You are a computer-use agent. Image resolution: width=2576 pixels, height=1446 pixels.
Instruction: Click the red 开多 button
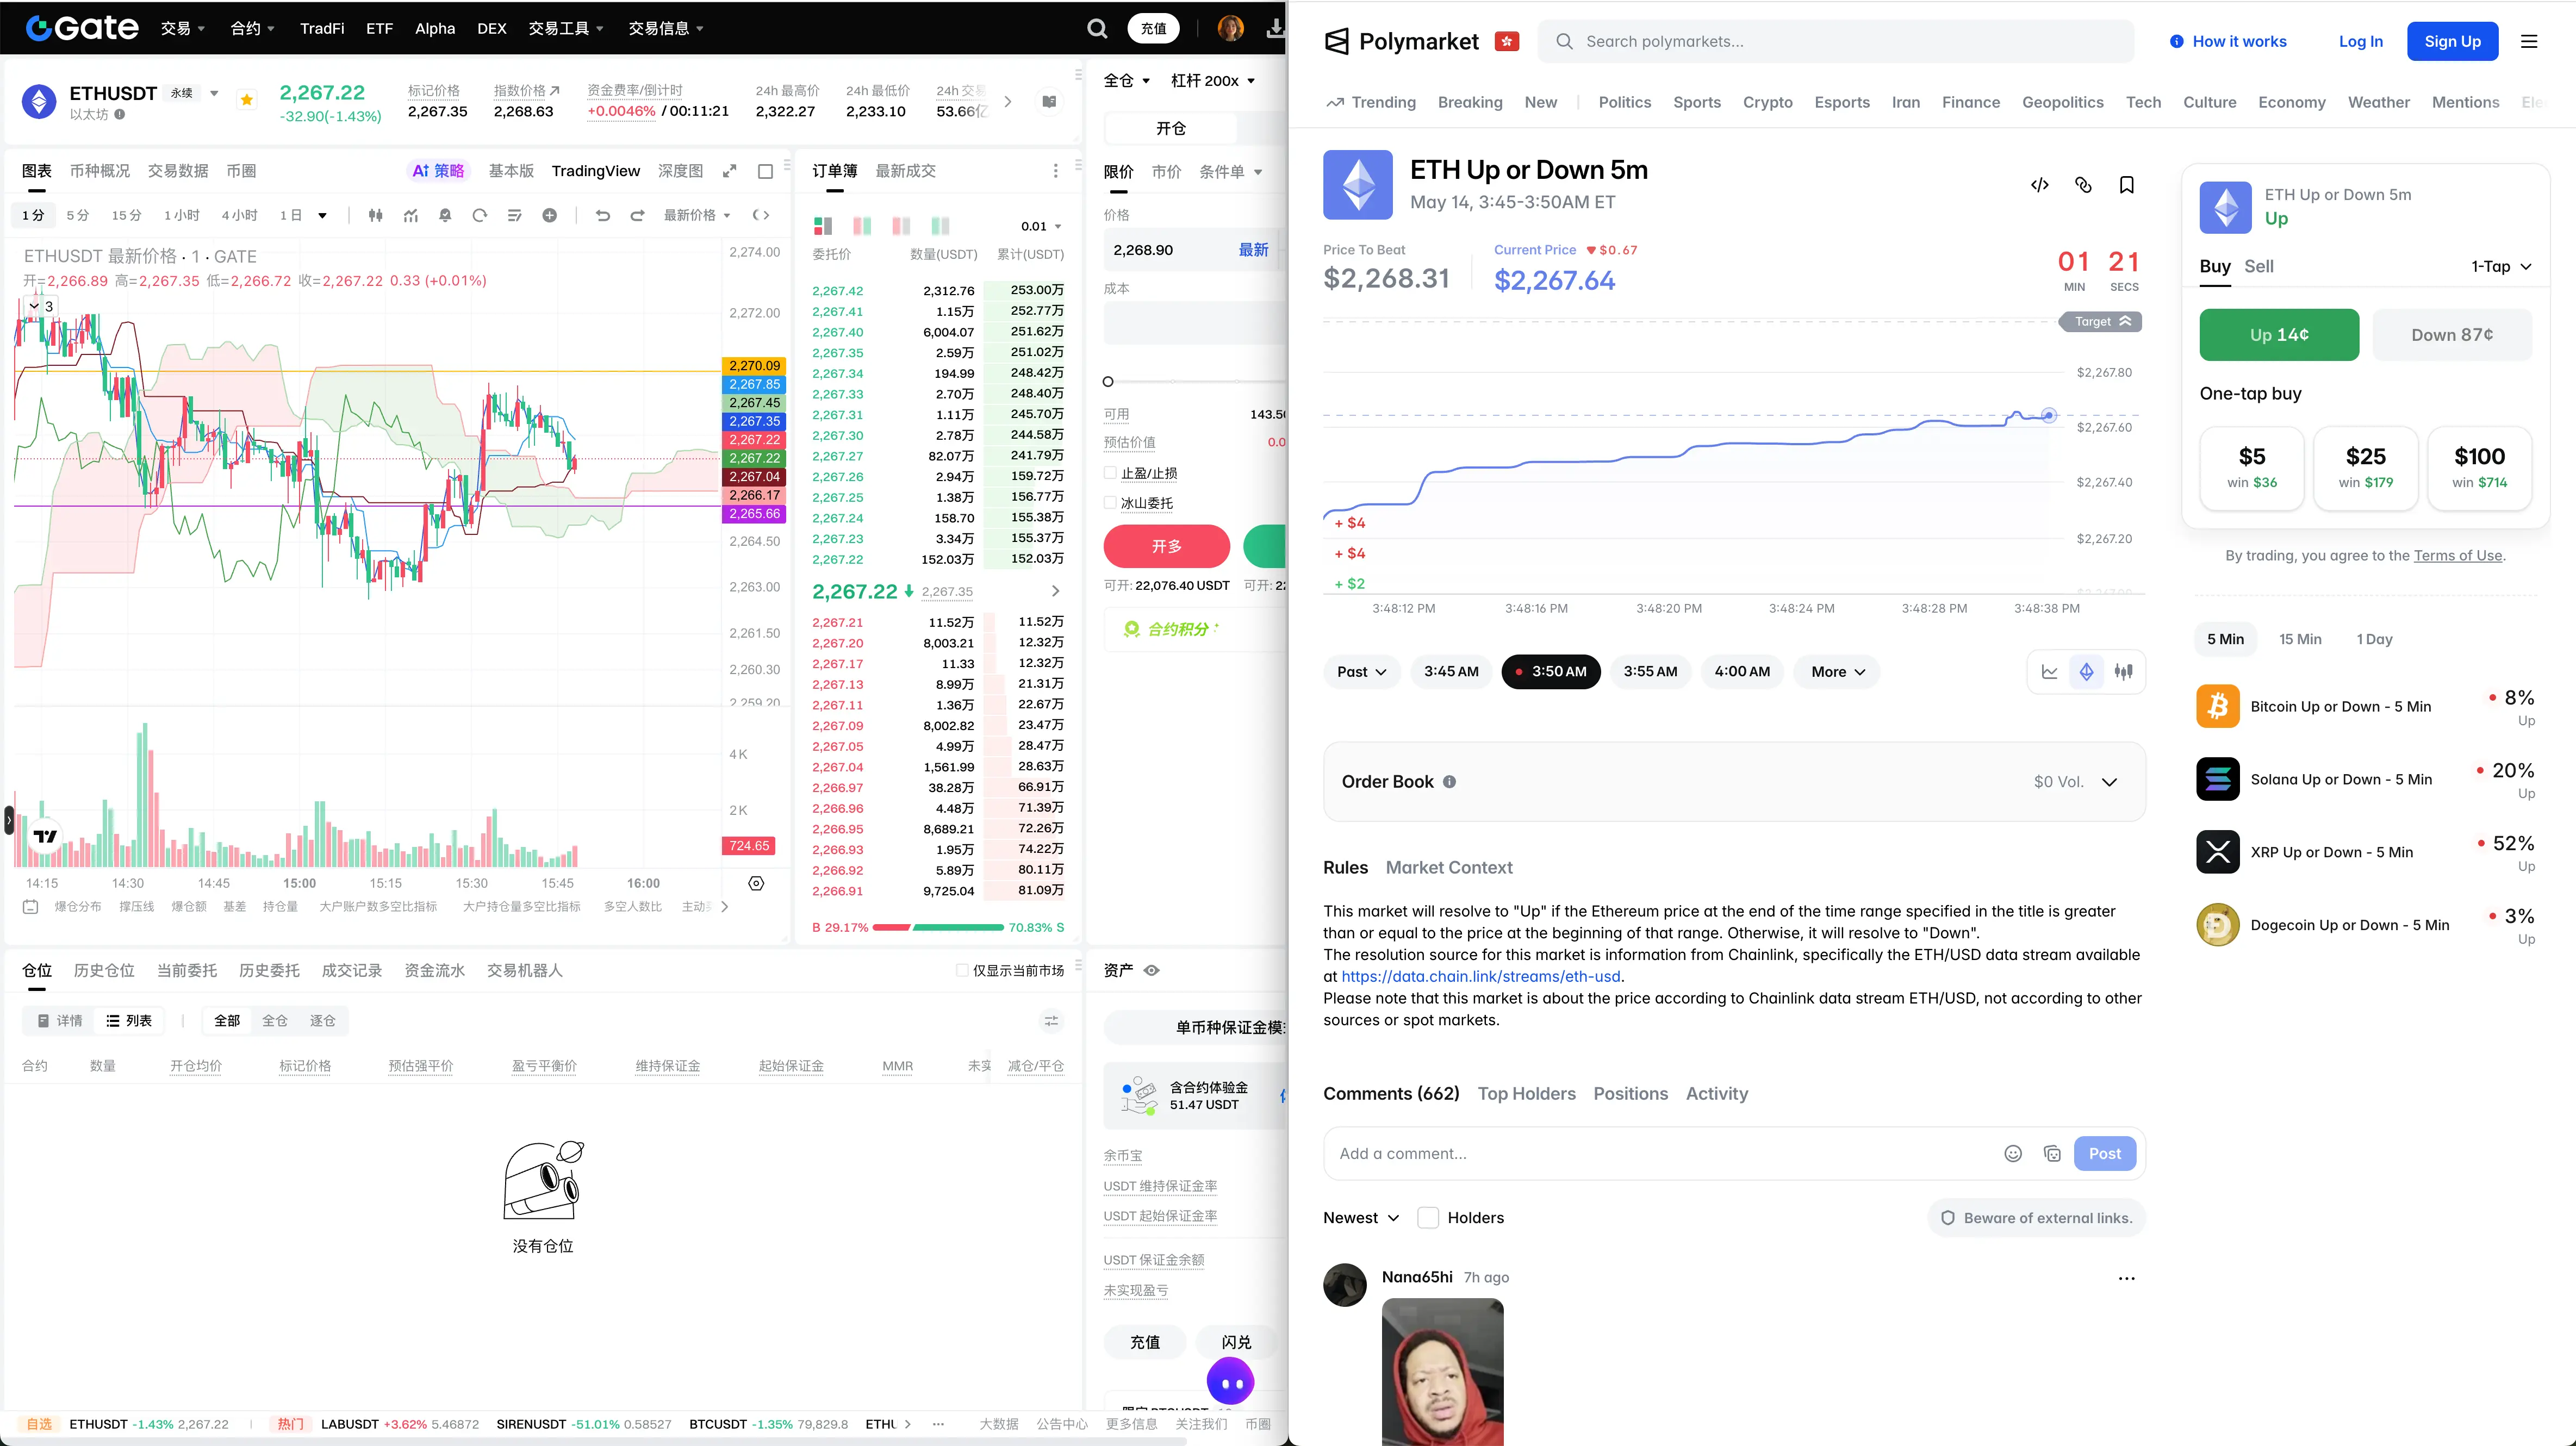click(x=1167, y=546)
